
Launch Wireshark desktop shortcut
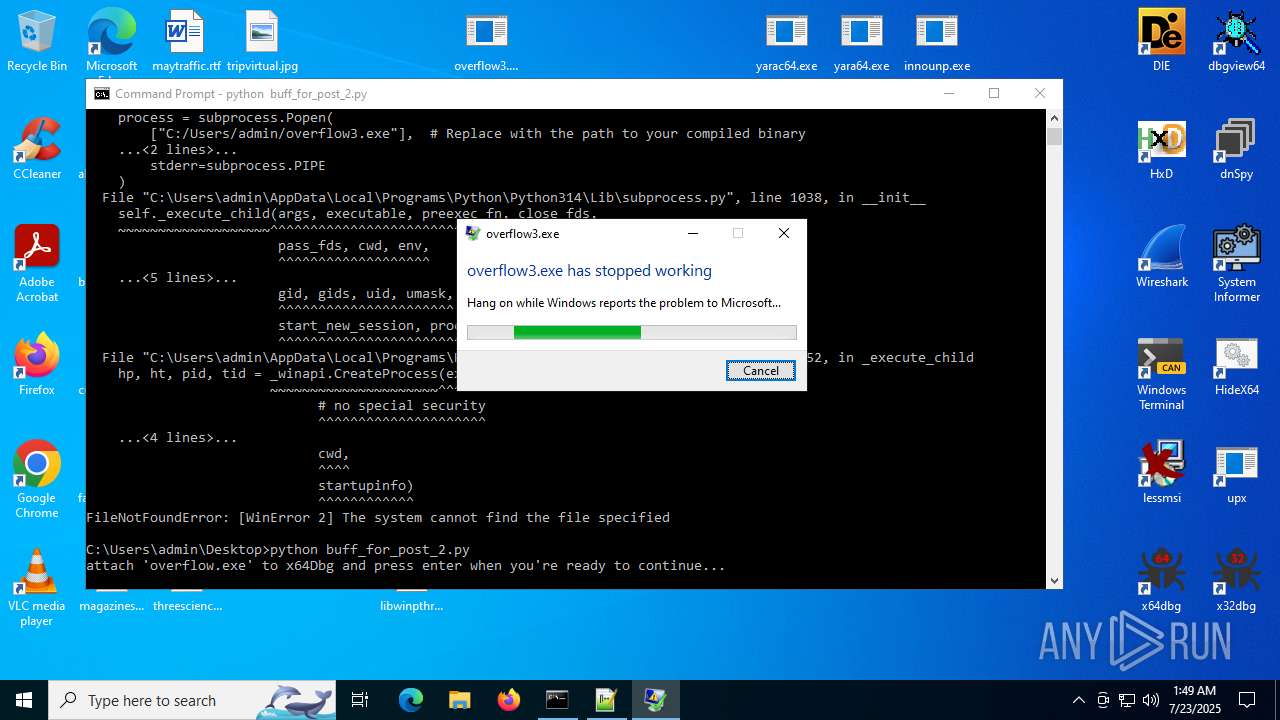1161,257
